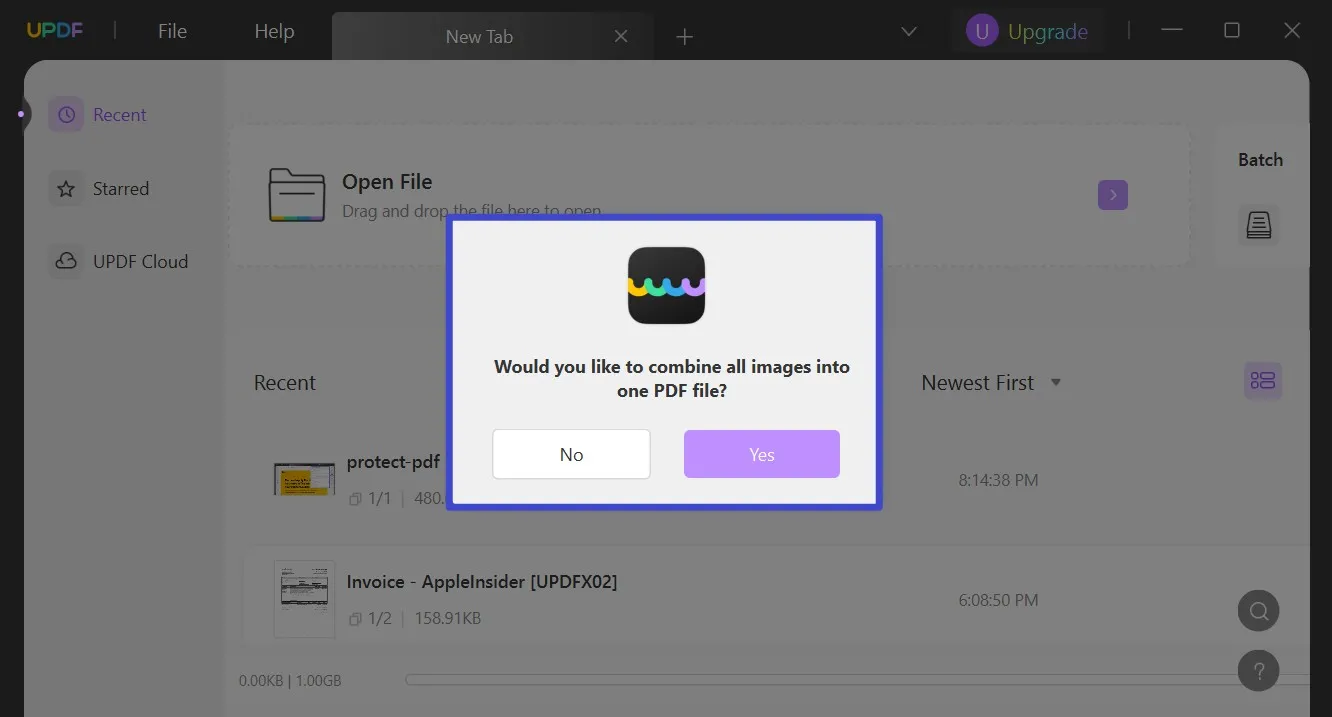Open the Newest First sort dropdown
This screenshot has width=1332, height=717.
click(x=991, y=383)
